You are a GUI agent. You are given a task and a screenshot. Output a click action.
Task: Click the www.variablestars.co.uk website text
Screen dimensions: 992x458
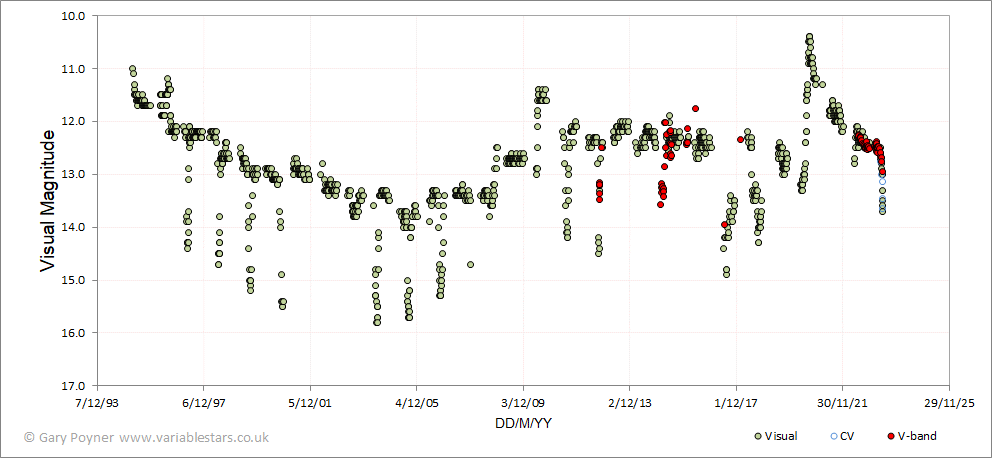[194, 437]
